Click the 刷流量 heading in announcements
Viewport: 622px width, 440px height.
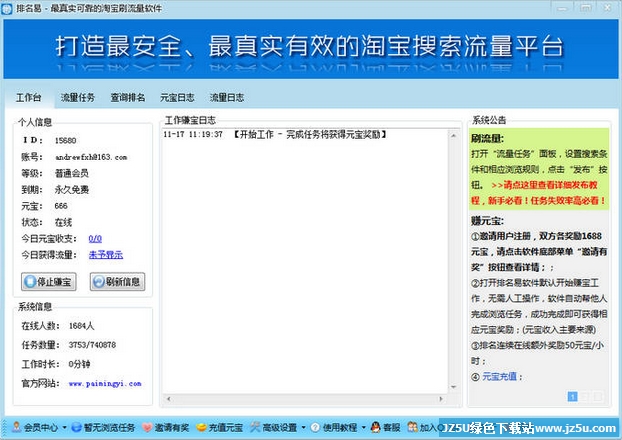coord(487,139)
